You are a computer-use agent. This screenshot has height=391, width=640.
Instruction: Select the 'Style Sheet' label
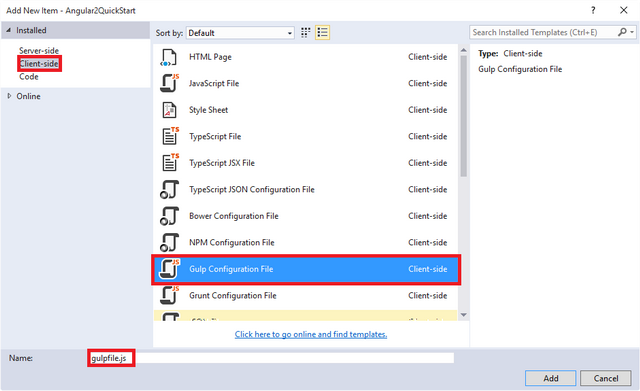click(x=209, y=110)
